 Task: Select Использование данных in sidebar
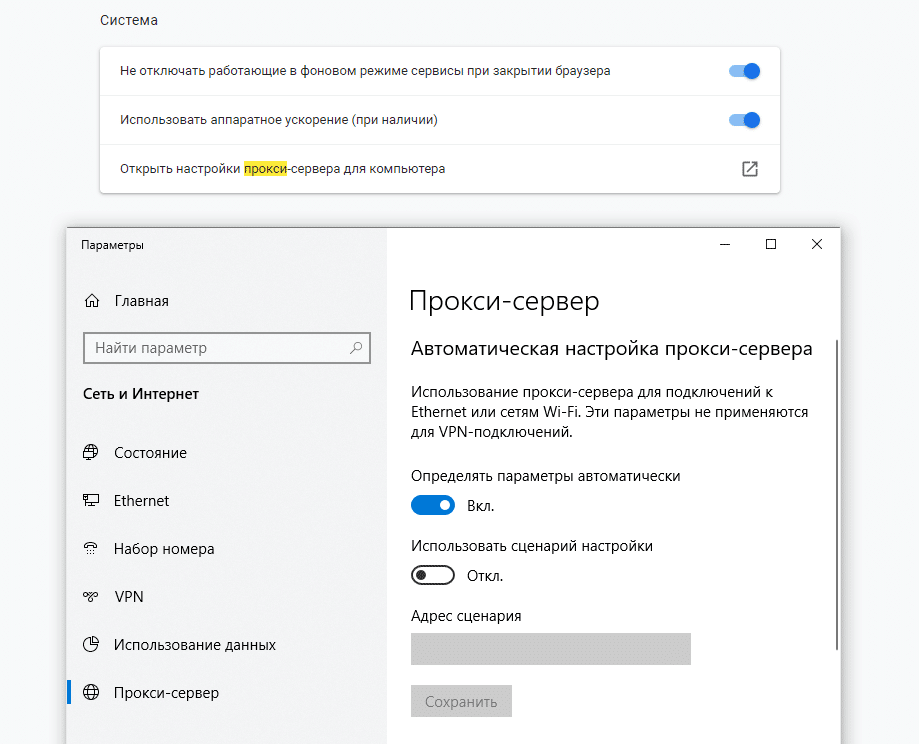click(x=194, y=645)
